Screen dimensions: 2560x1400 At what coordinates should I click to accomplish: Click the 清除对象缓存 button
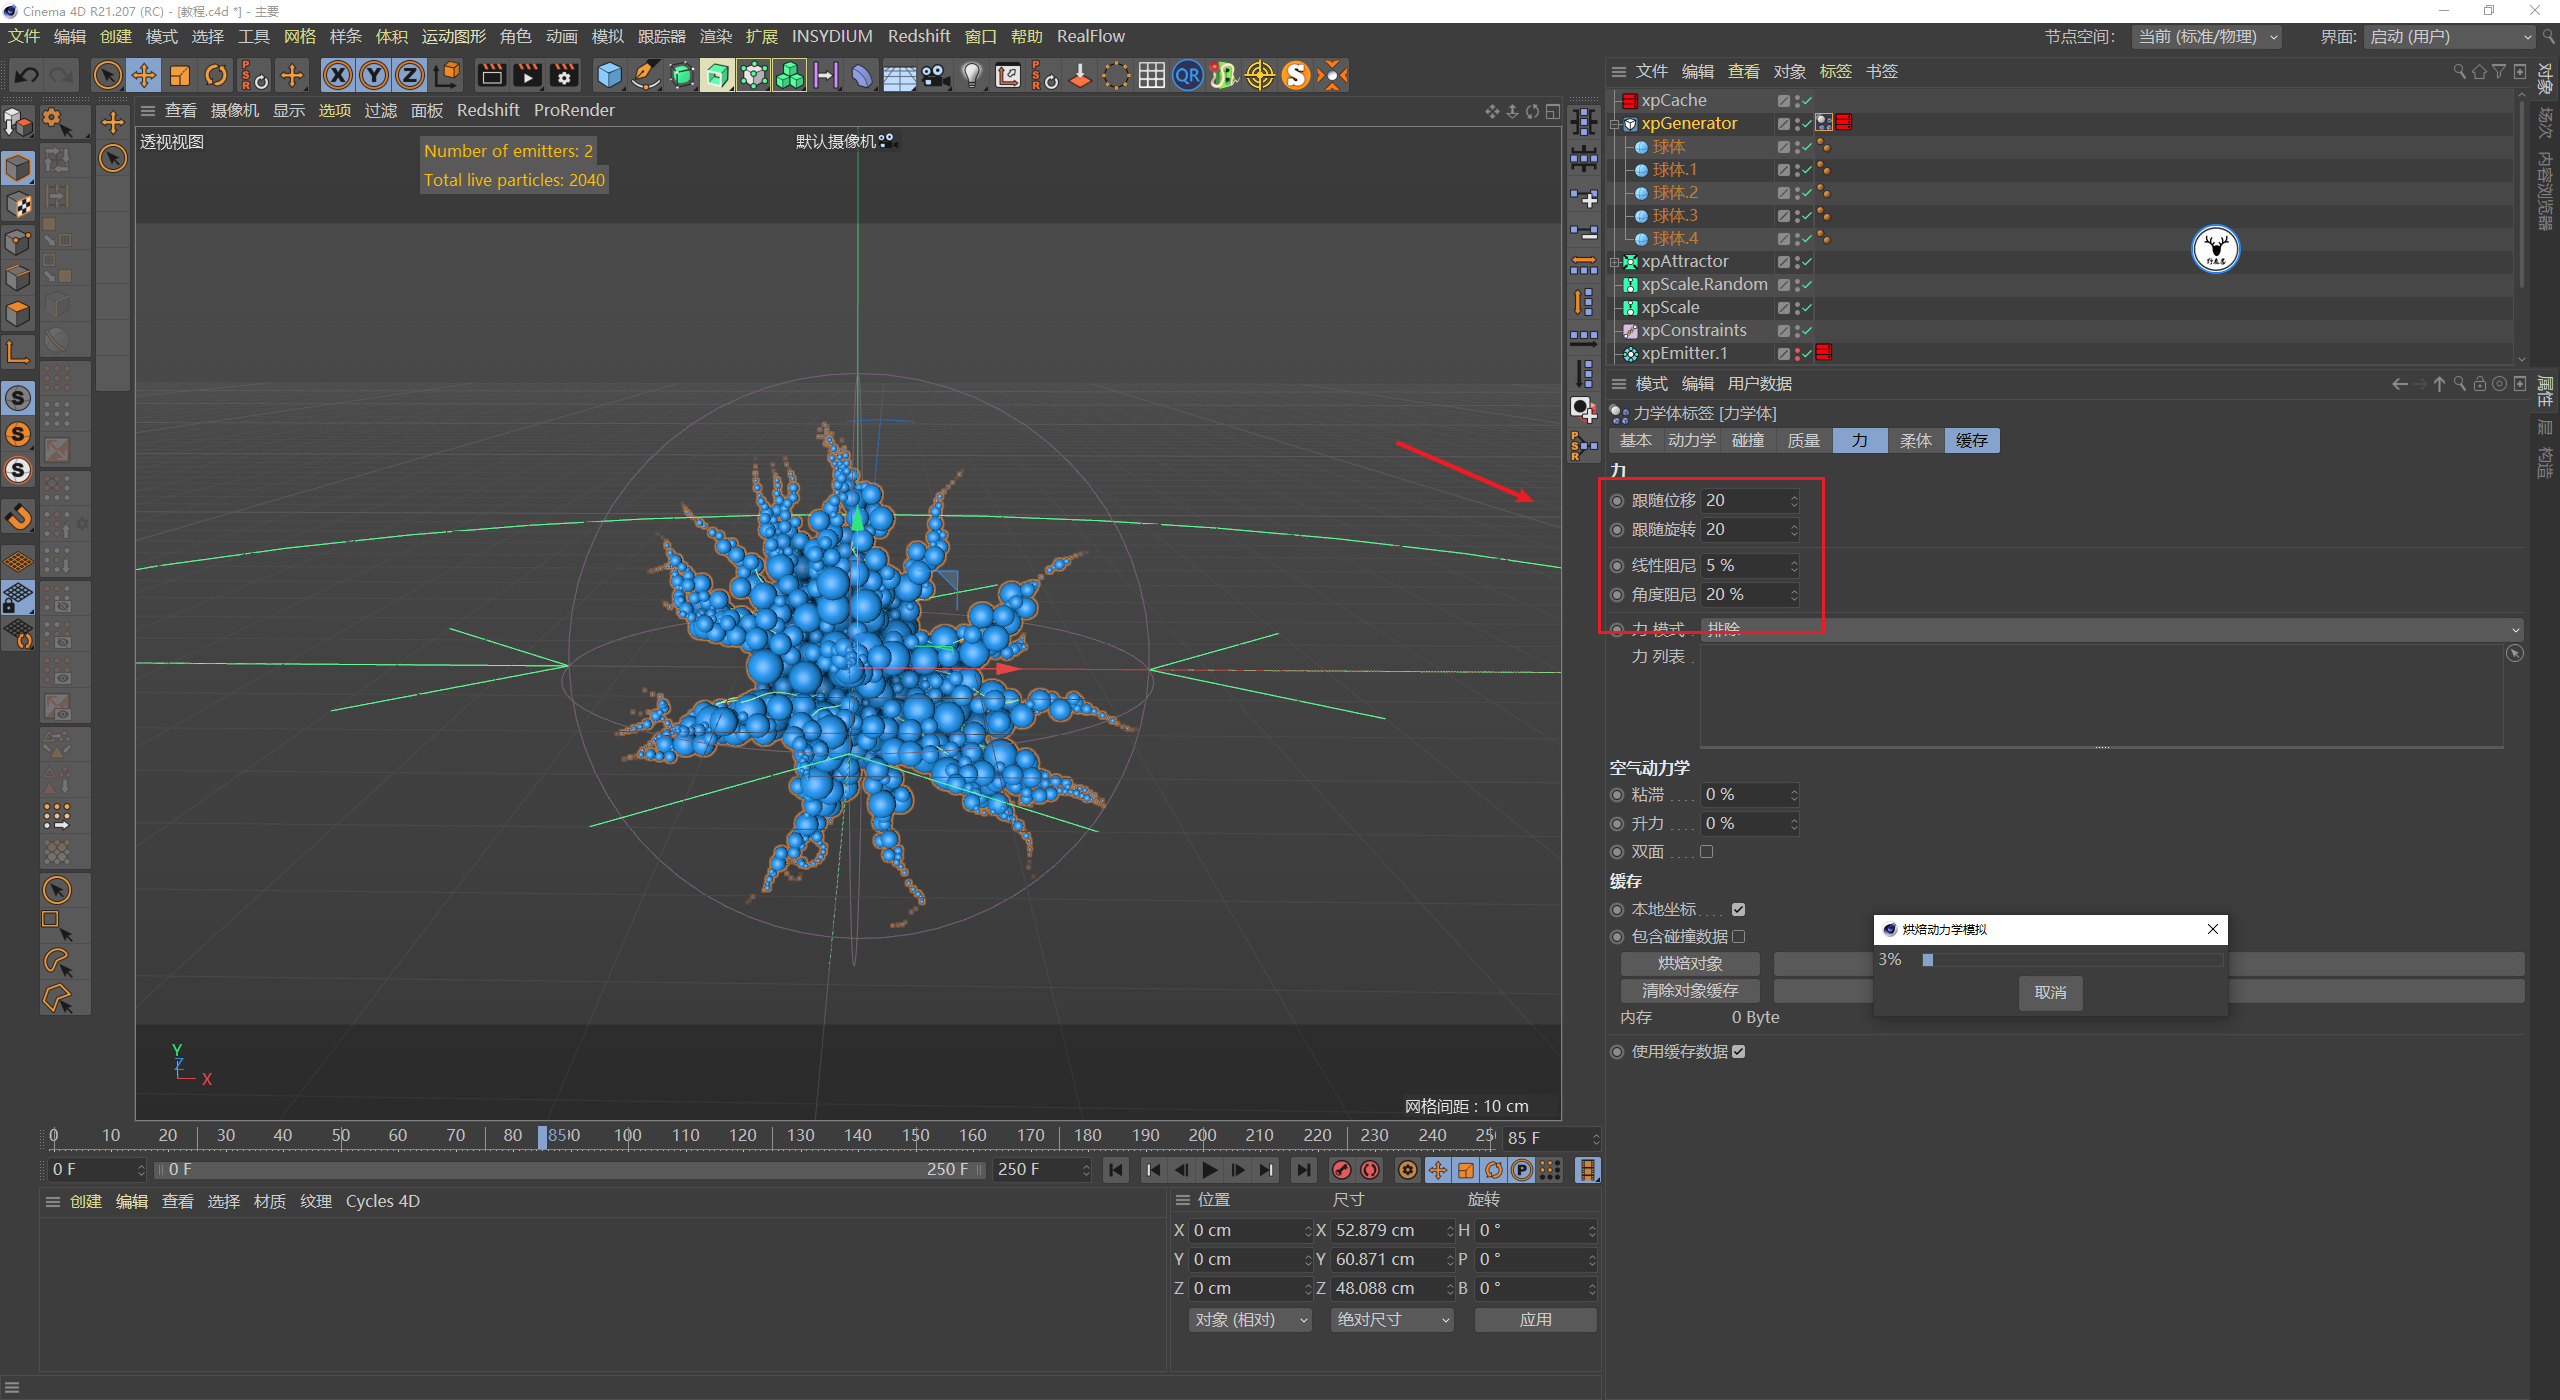1690,991
